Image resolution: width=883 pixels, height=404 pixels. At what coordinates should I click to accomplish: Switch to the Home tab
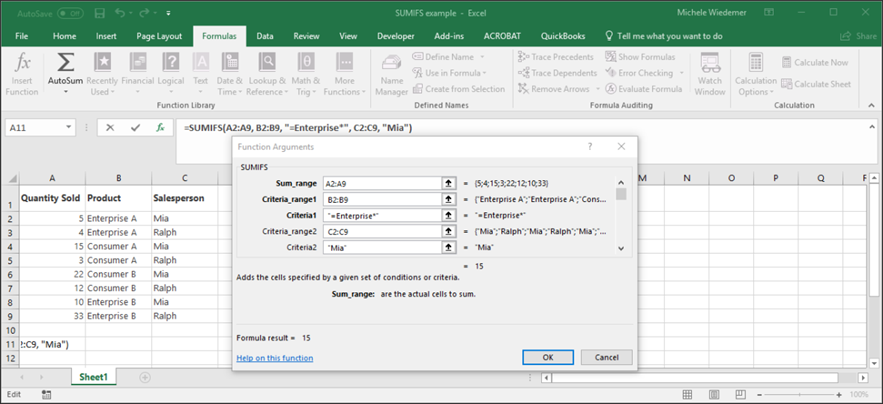tap(64, 36)
